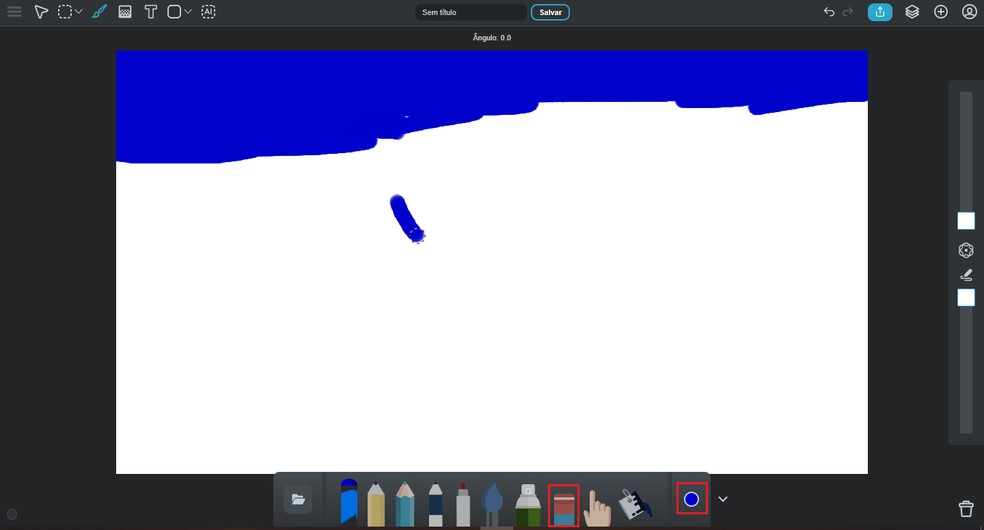Redo the undone action

(848, 12)
